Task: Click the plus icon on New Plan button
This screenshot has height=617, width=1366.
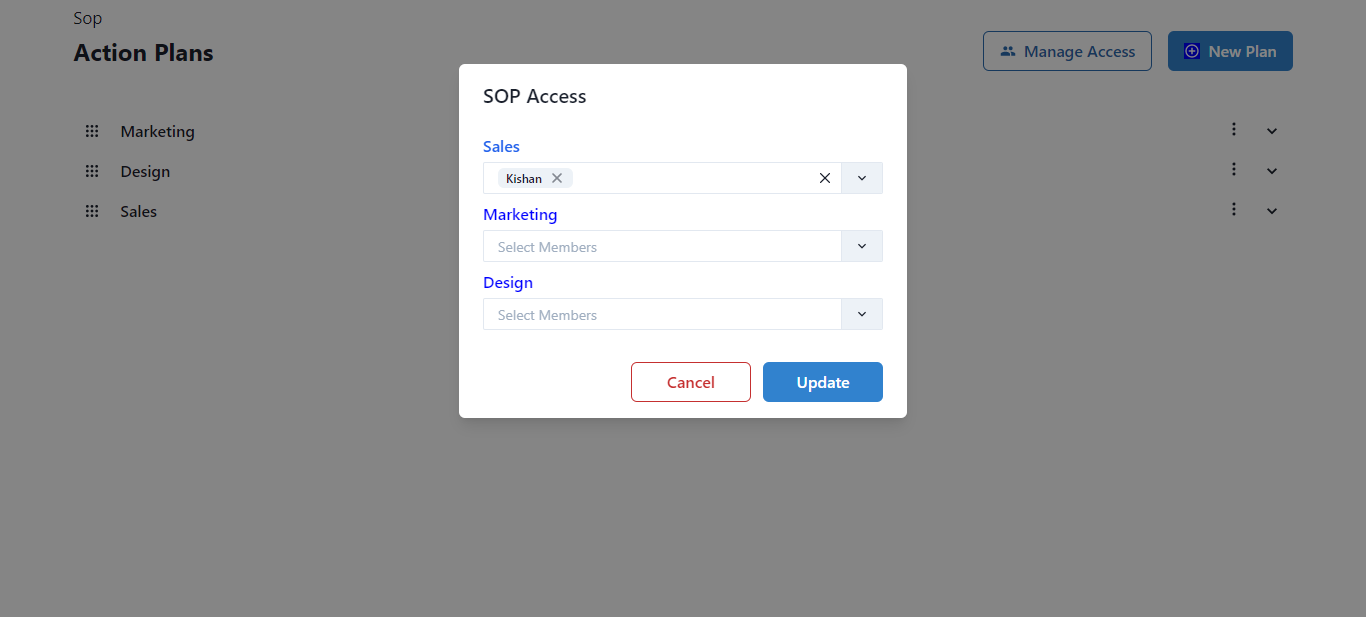Action: 1191,49
